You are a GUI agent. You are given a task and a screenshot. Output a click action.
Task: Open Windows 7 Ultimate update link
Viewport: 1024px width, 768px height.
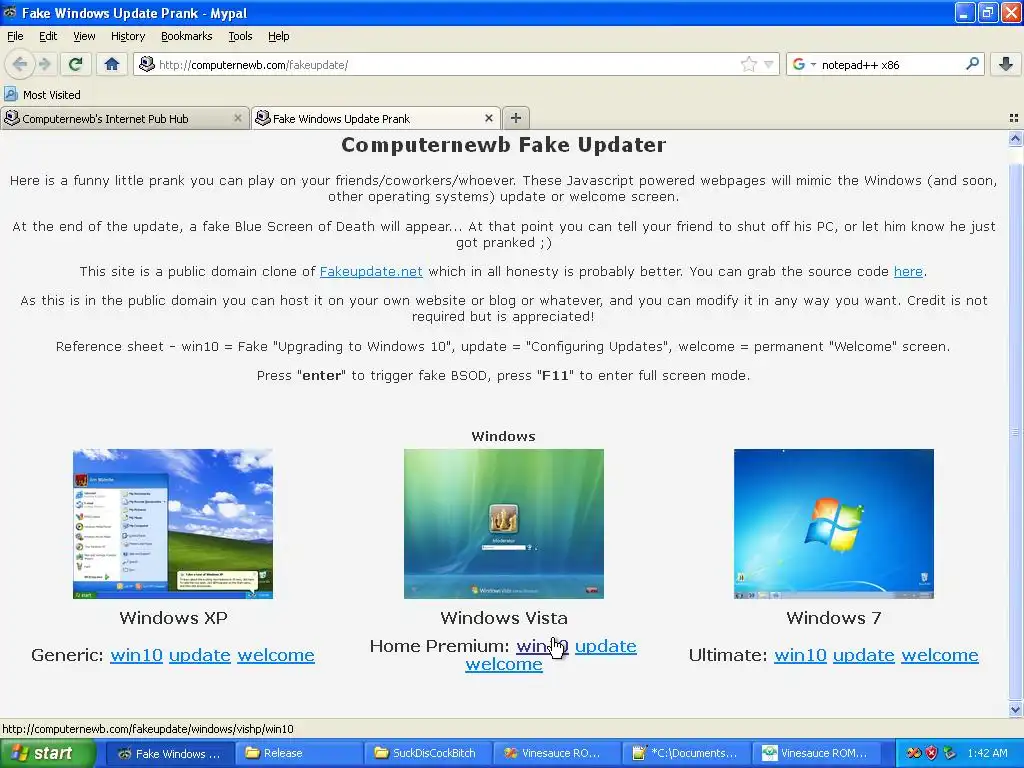click(863, 655)
